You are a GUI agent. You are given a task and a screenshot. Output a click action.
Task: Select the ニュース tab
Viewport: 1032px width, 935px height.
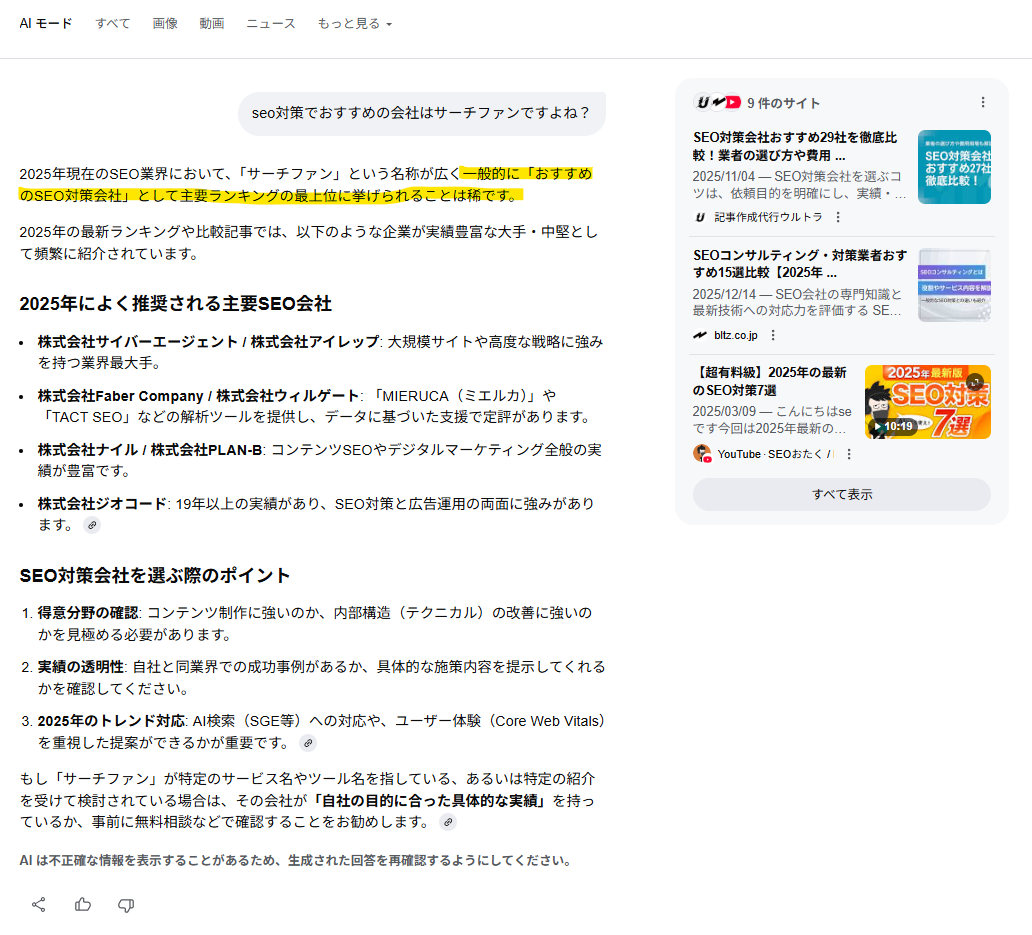click(270, 23)
